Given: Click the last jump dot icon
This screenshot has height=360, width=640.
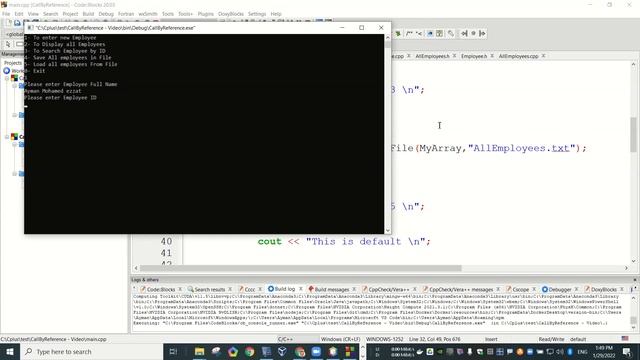Looking at the screenshot, I should pyautogui.click(x=473, y=33).
